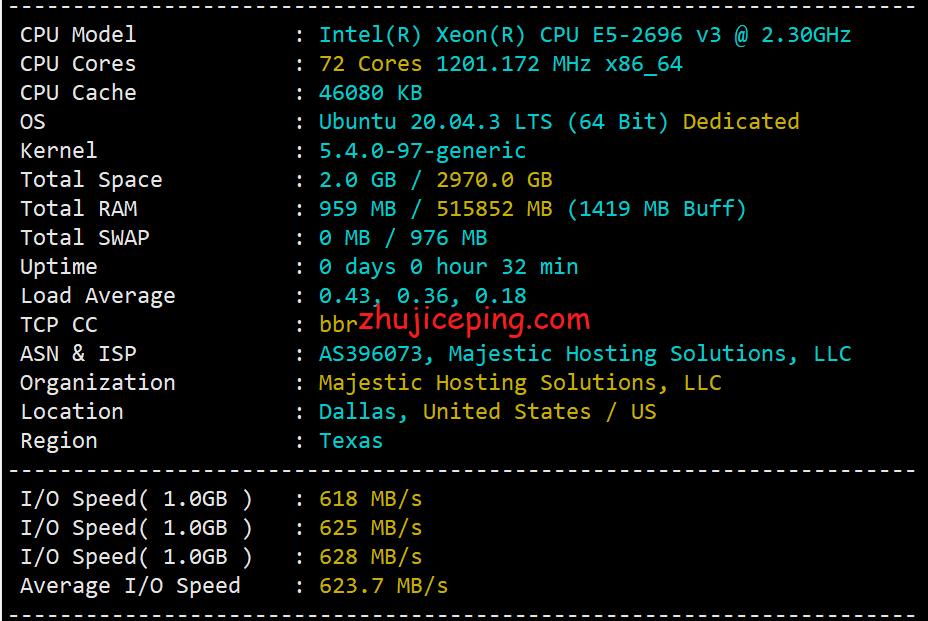Click the 2970.0 GB total space value
Image resolution: width=928 pixels, height=621 pixels.
tap(494, 180)
